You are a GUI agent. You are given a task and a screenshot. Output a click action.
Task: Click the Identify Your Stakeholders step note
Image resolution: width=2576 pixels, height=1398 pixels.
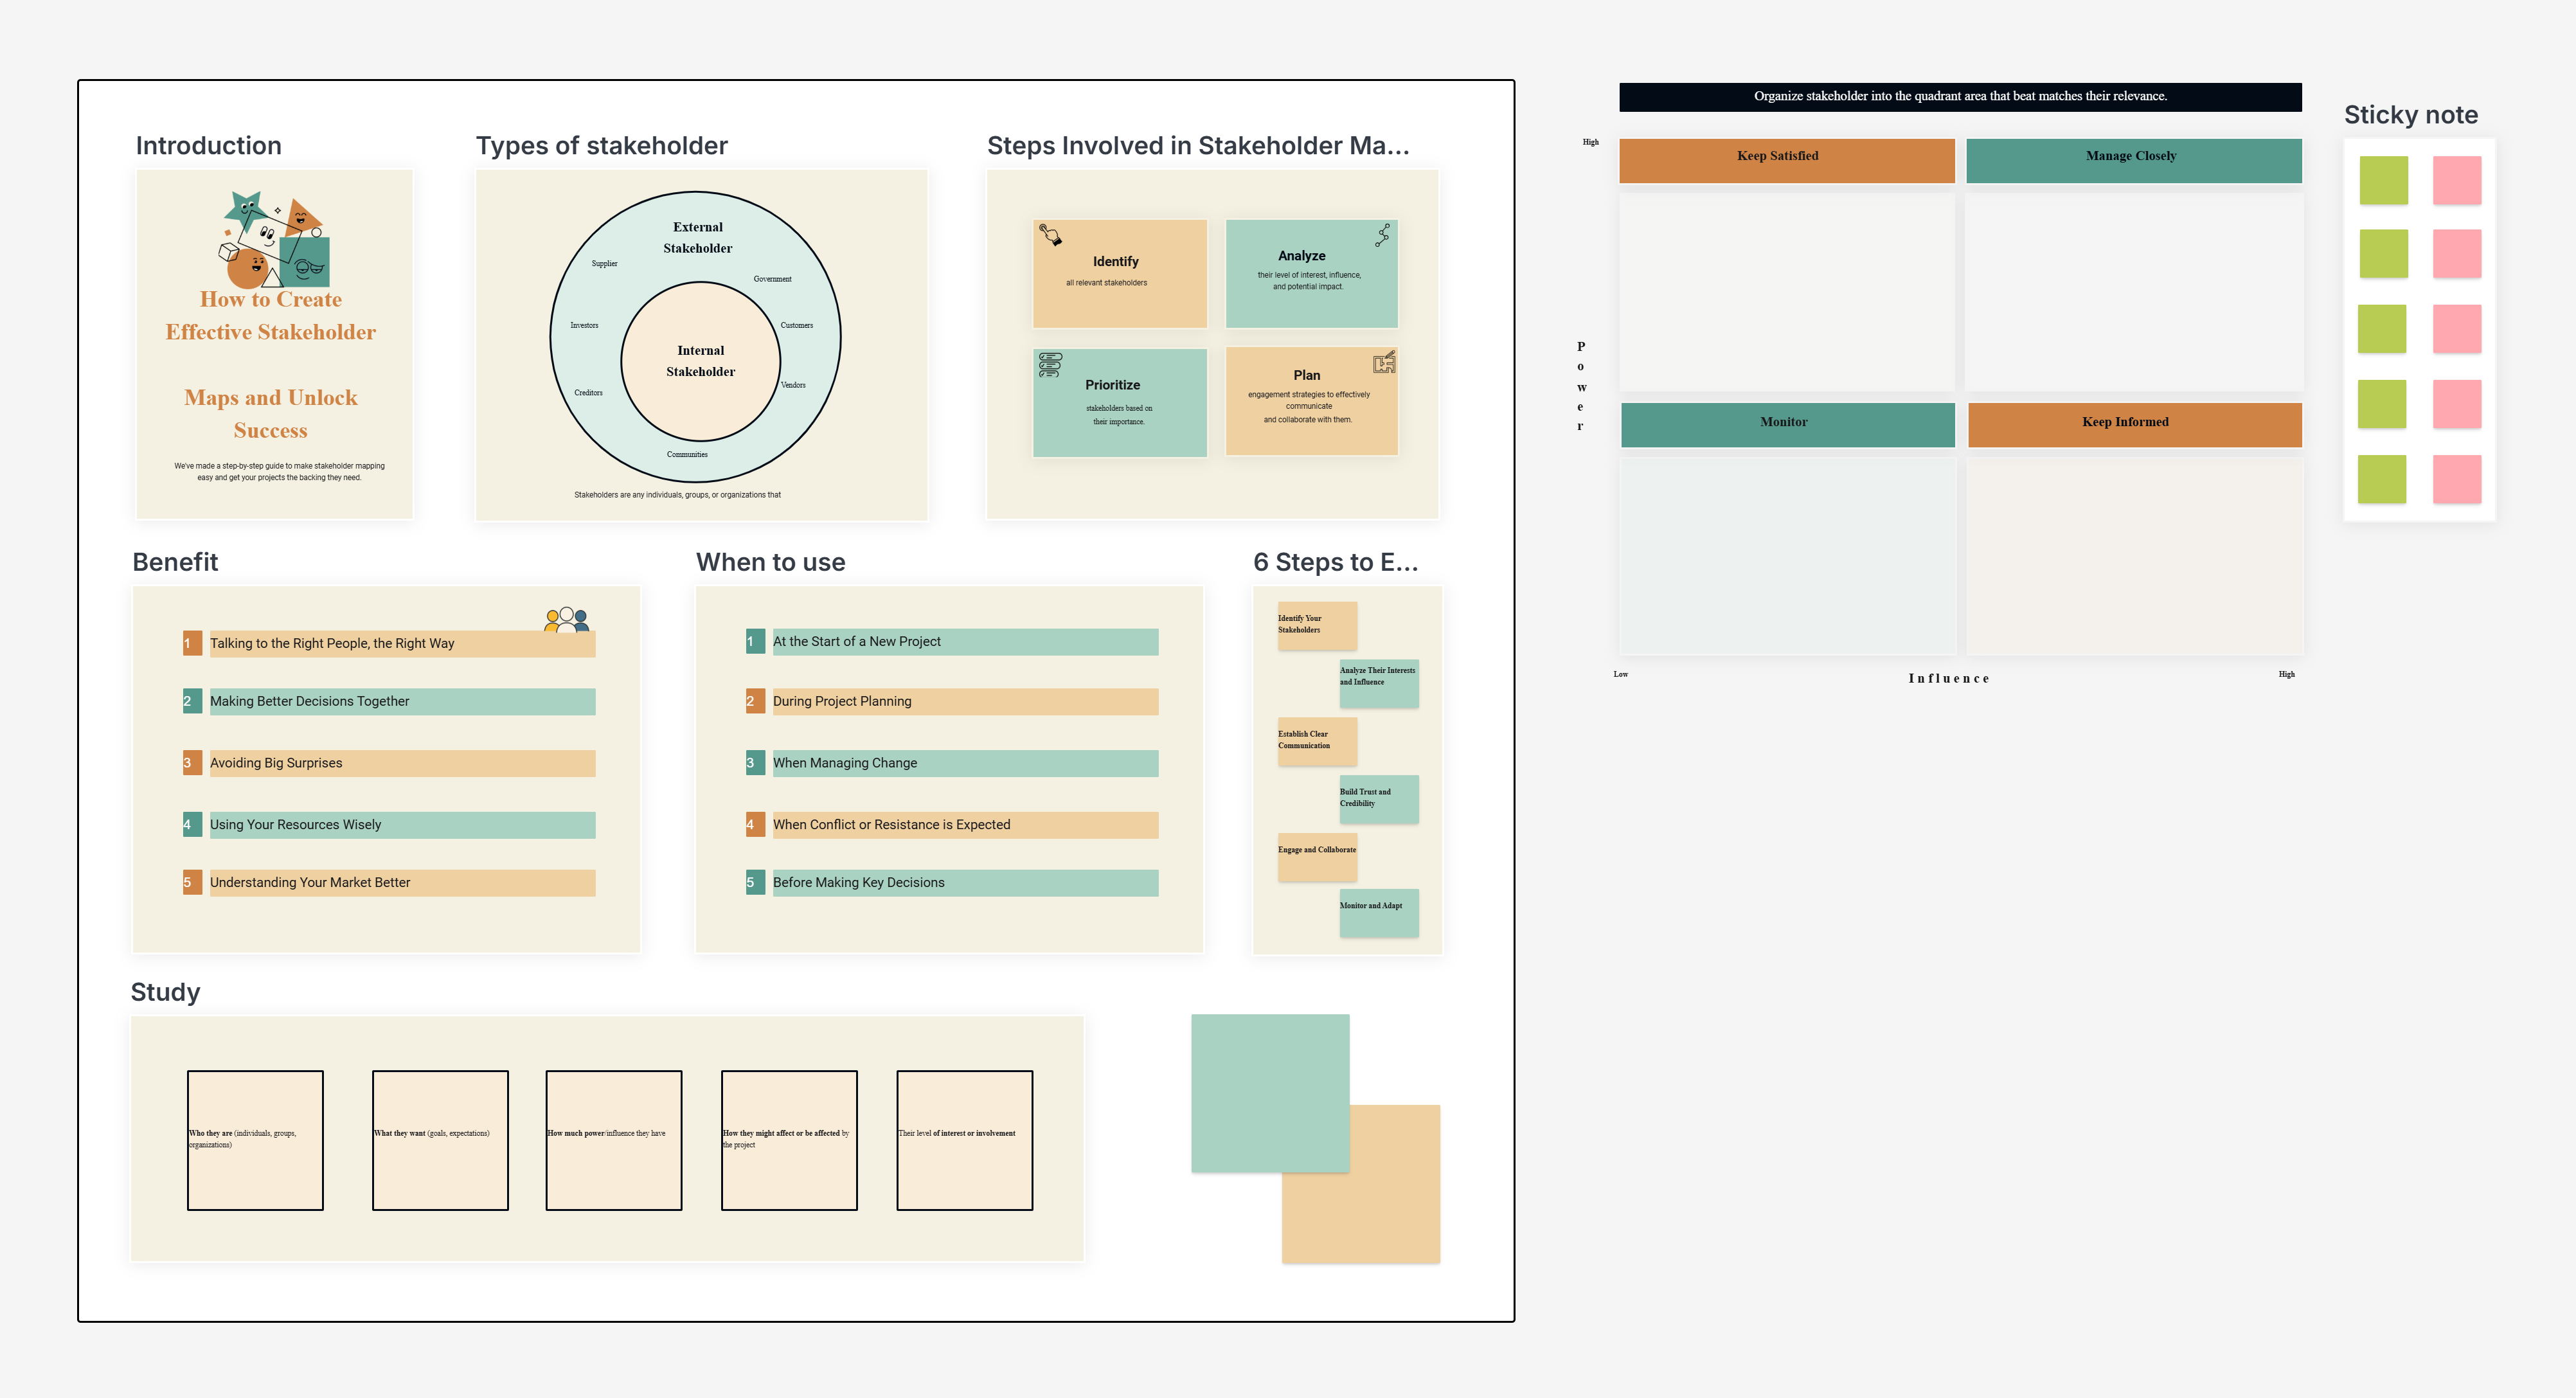click(x=1317, y=626)
